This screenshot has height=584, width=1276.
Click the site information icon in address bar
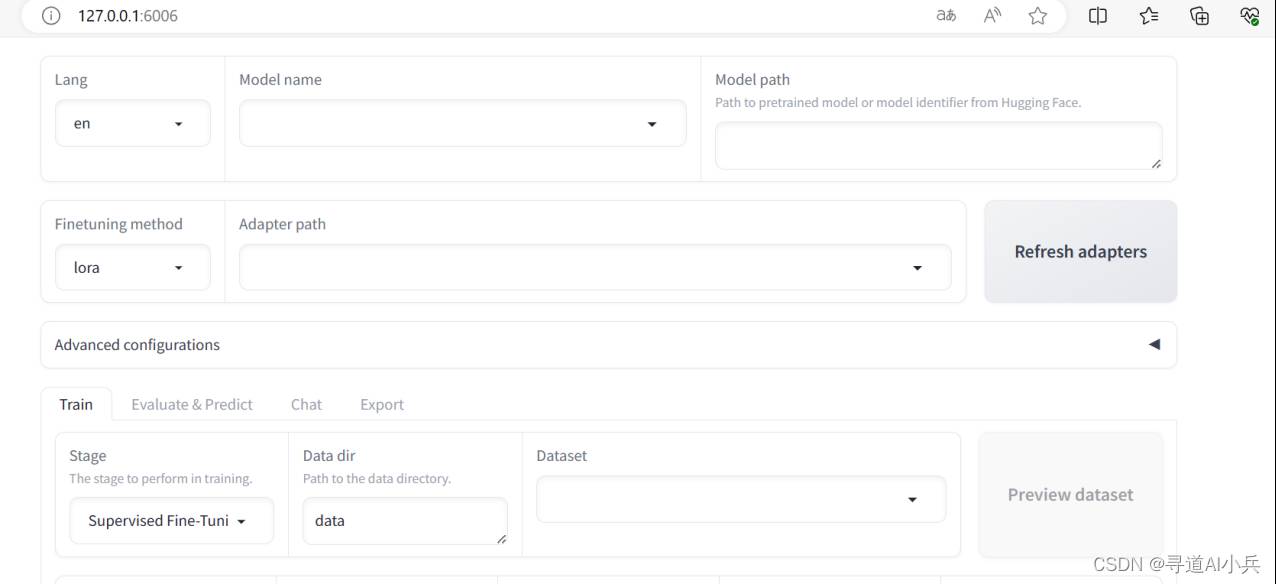51,16
